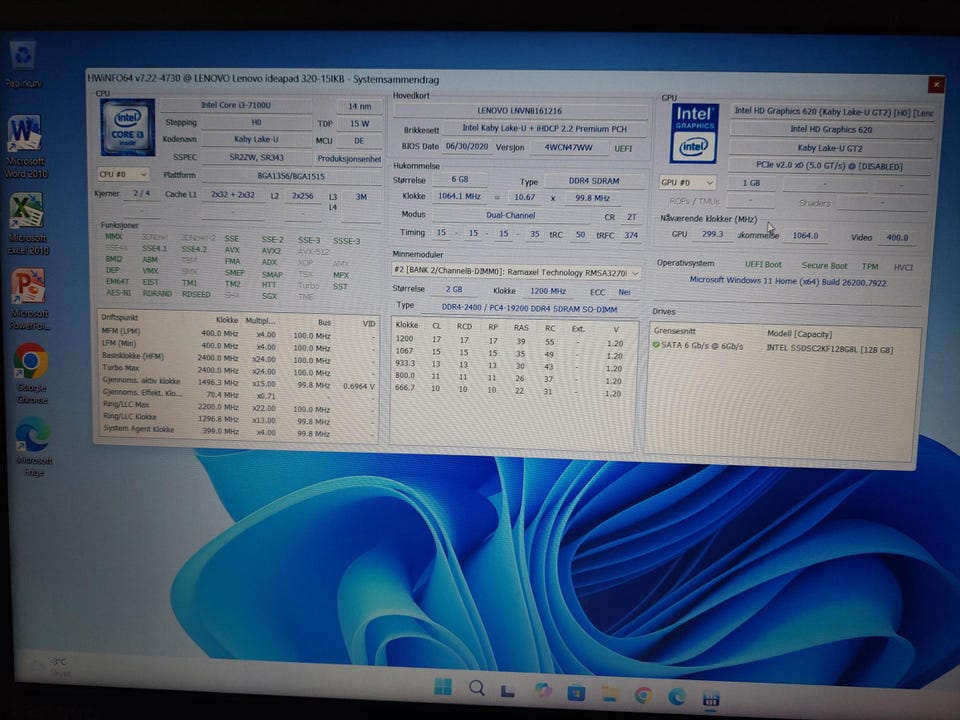Open Microsoft Store taskbar icon
The height and width of the screenshot is (720, 960).
coord(576,693)
